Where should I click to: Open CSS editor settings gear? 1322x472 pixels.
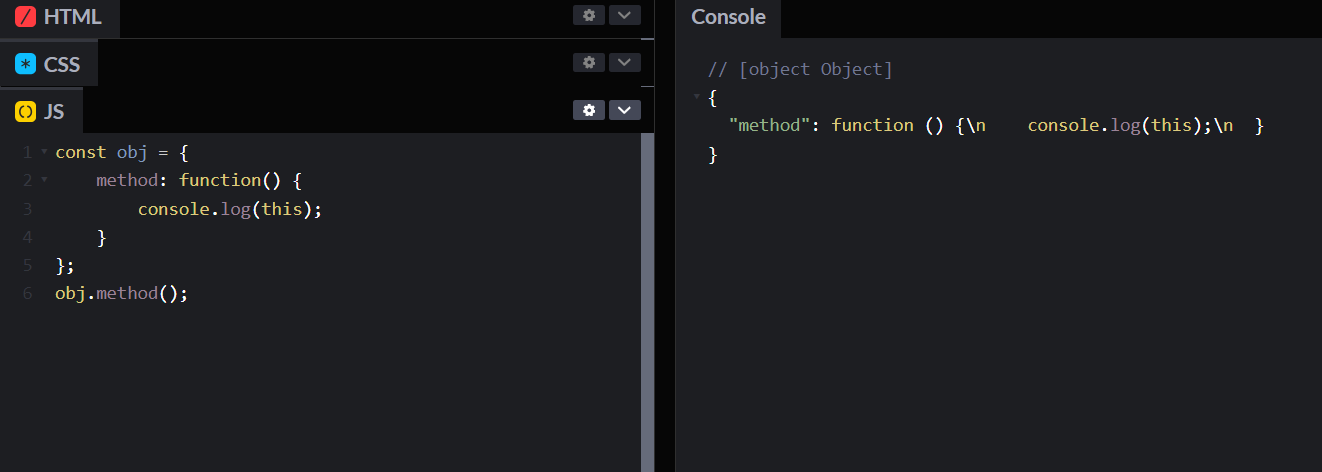589,62
